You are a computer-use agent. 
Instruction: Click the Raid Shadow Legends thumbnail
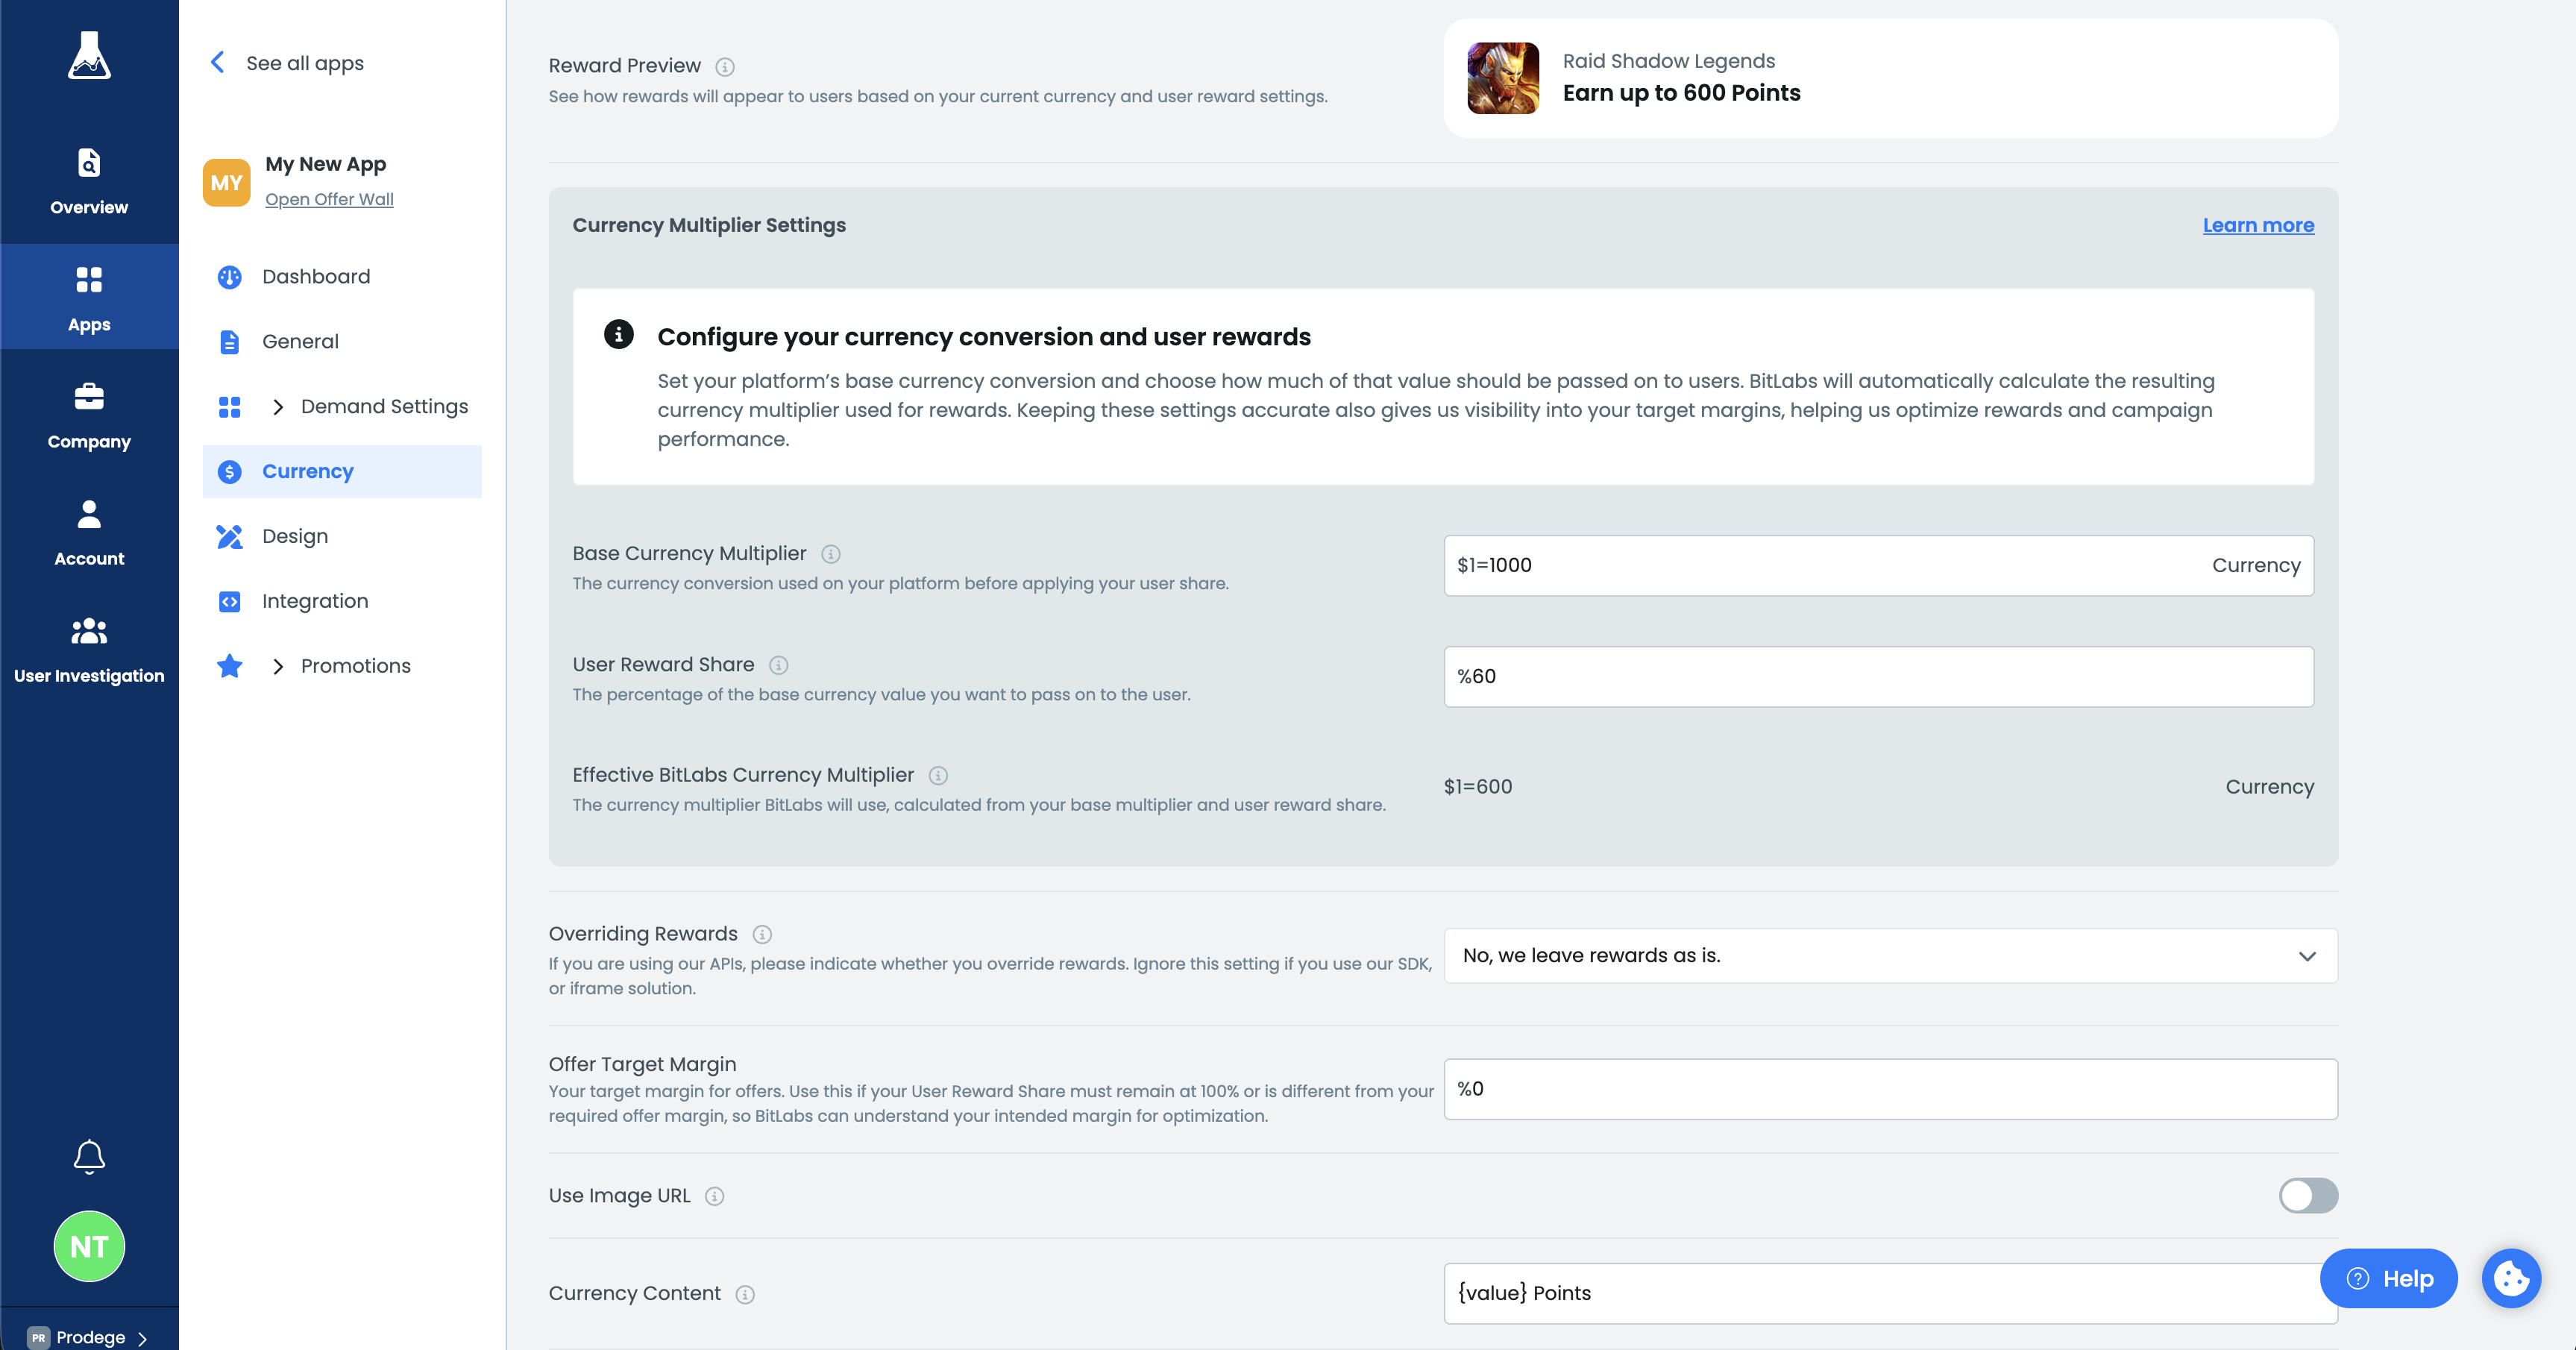tap(1502, 78)
